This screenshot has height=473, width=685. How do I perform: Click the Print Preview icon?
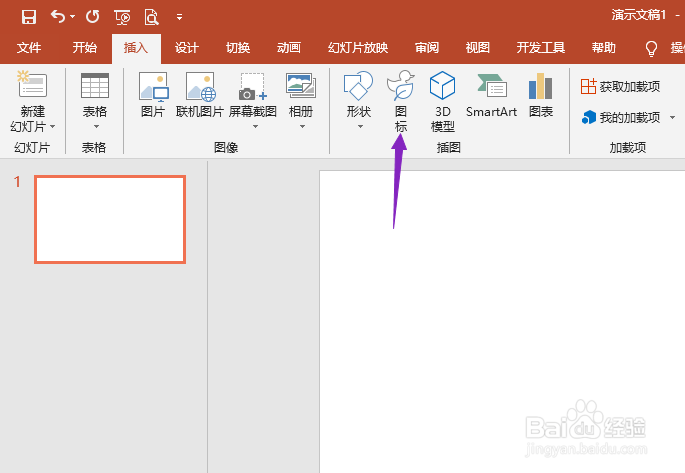coord(151,17)
